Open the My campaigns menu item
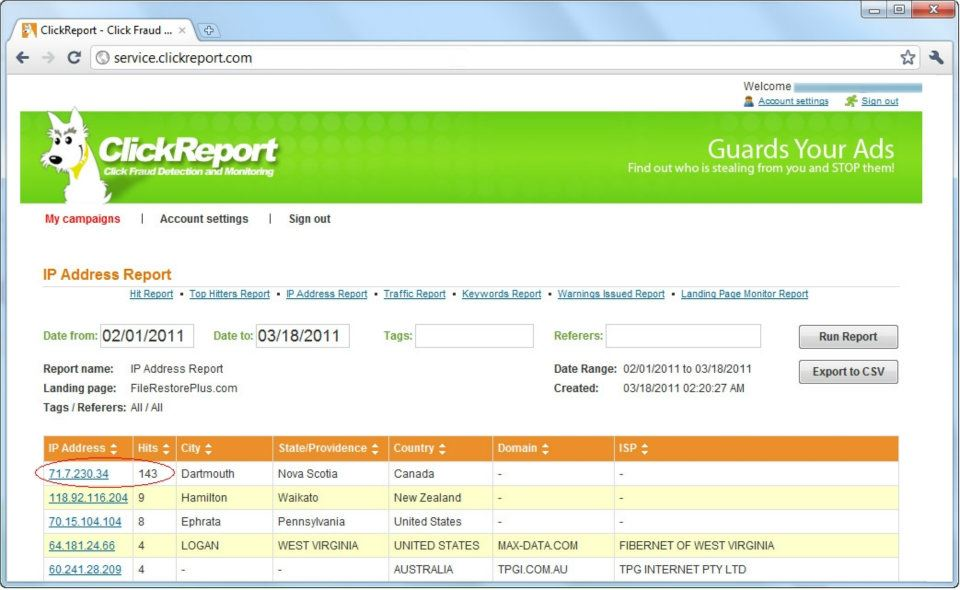The image size is (960, 590). point(82,218)
